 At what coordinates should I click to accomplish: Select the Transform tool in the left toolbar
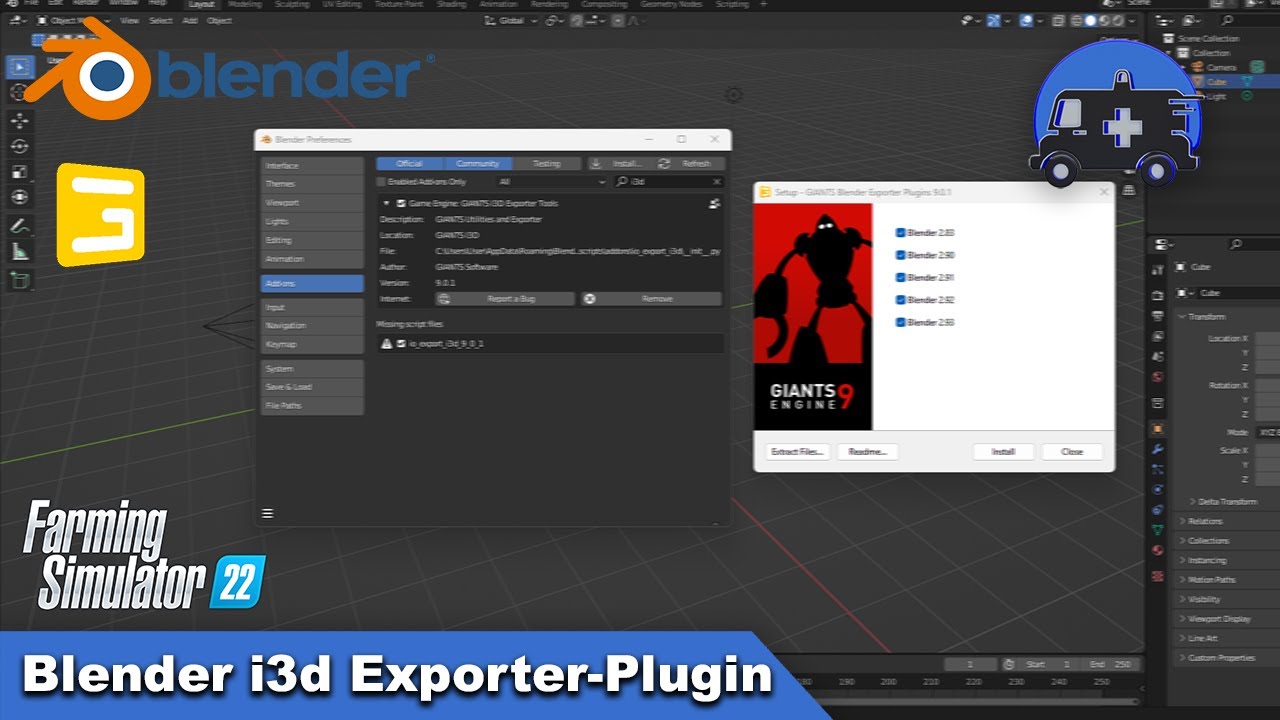coord(20,197)
